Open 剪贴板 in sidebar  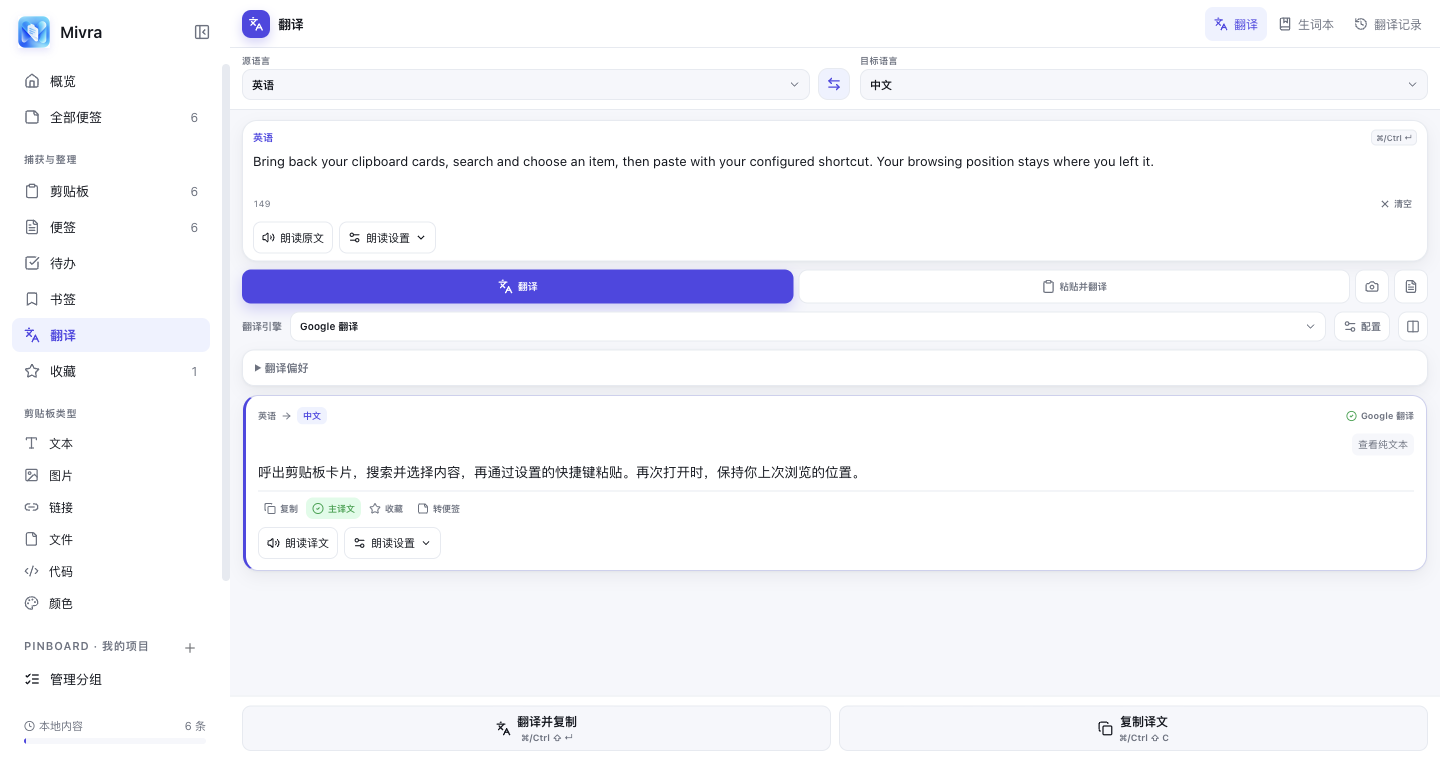(111, 191)
